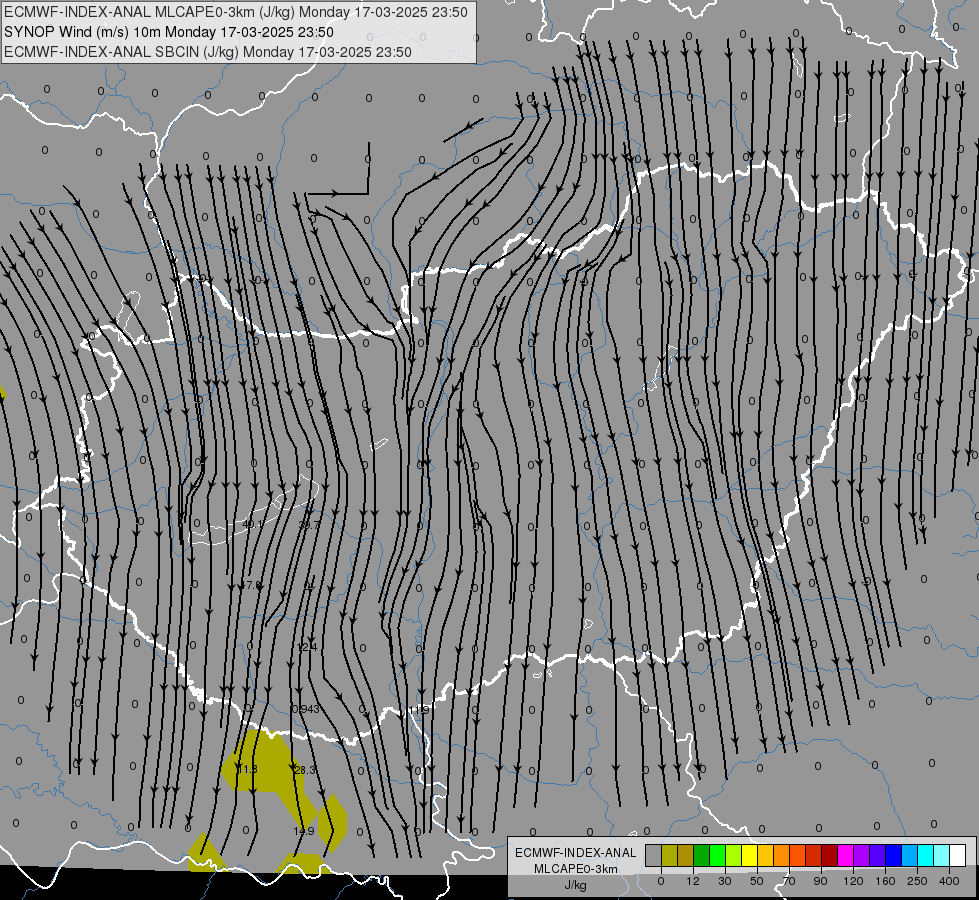979x900 pixels.
Task: Click the MLCAPE0-3km title line at top
Action: (235, 12)
